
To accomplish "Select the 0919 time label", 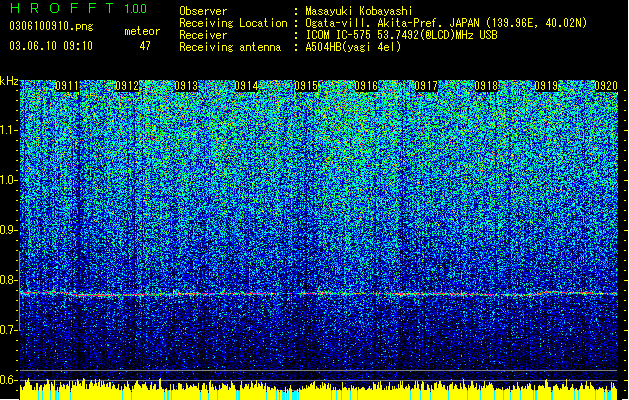I will point(546,86).
